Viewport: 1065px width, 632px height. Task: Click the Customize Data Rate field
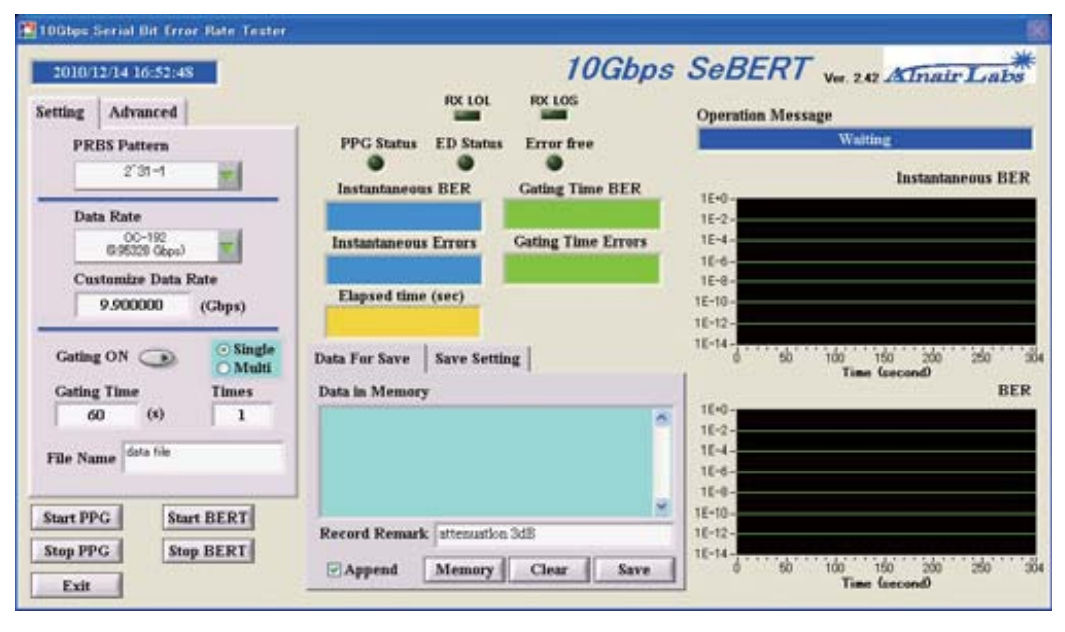tap(132, 305)
